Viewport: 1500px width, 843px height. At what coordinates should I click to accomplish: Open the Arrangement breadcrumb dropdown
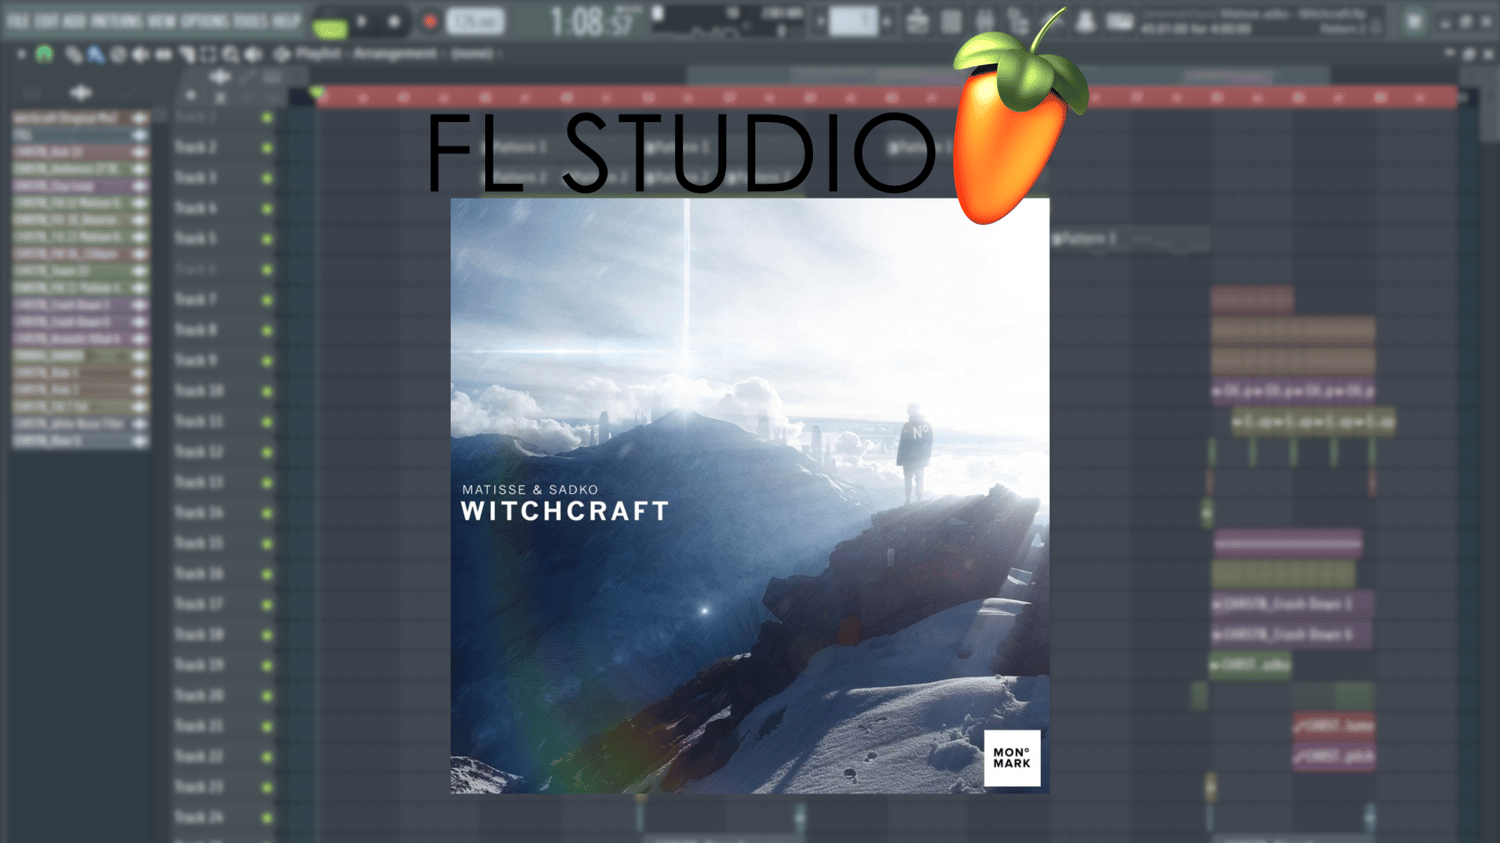pyautogui.click(x=395, y=54)
